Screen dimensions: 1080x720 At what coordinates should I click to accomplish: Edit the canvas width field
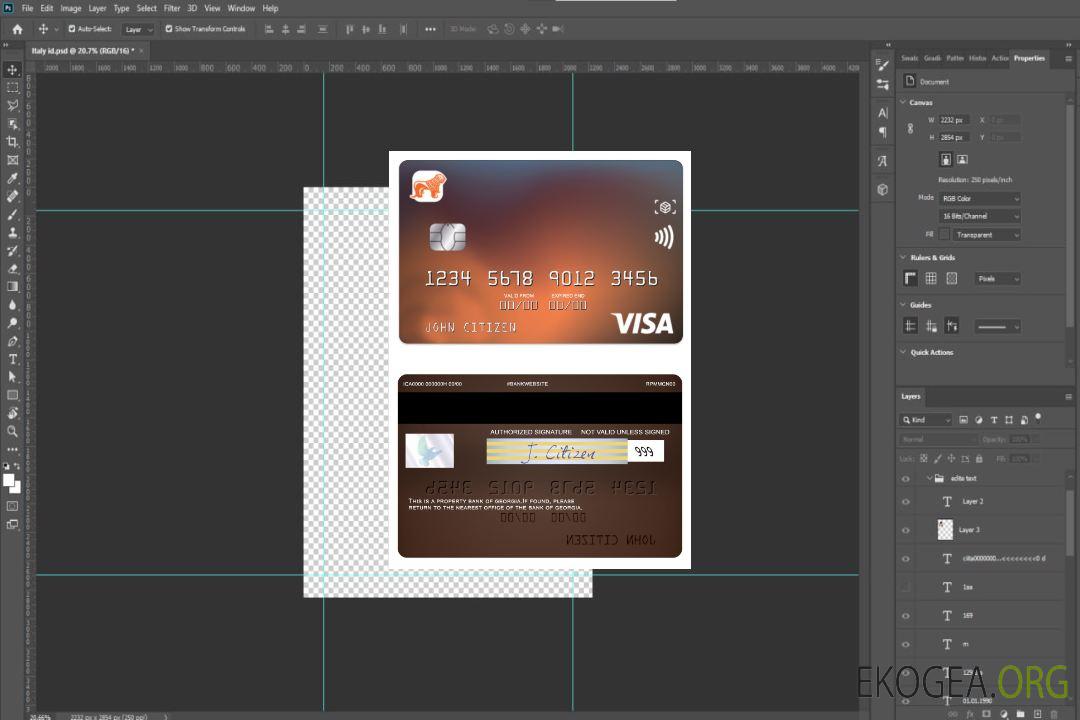953,120
